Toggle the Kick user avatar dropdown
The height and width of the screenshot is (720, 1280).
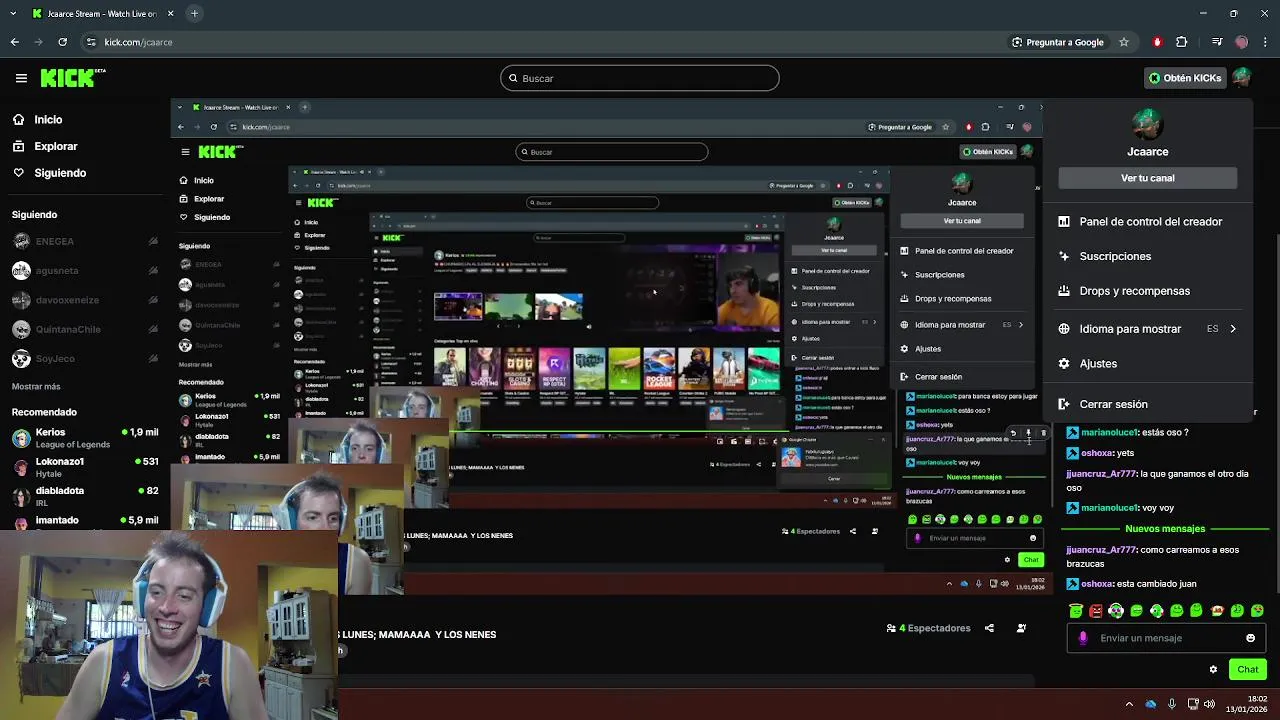[1242, 78]
